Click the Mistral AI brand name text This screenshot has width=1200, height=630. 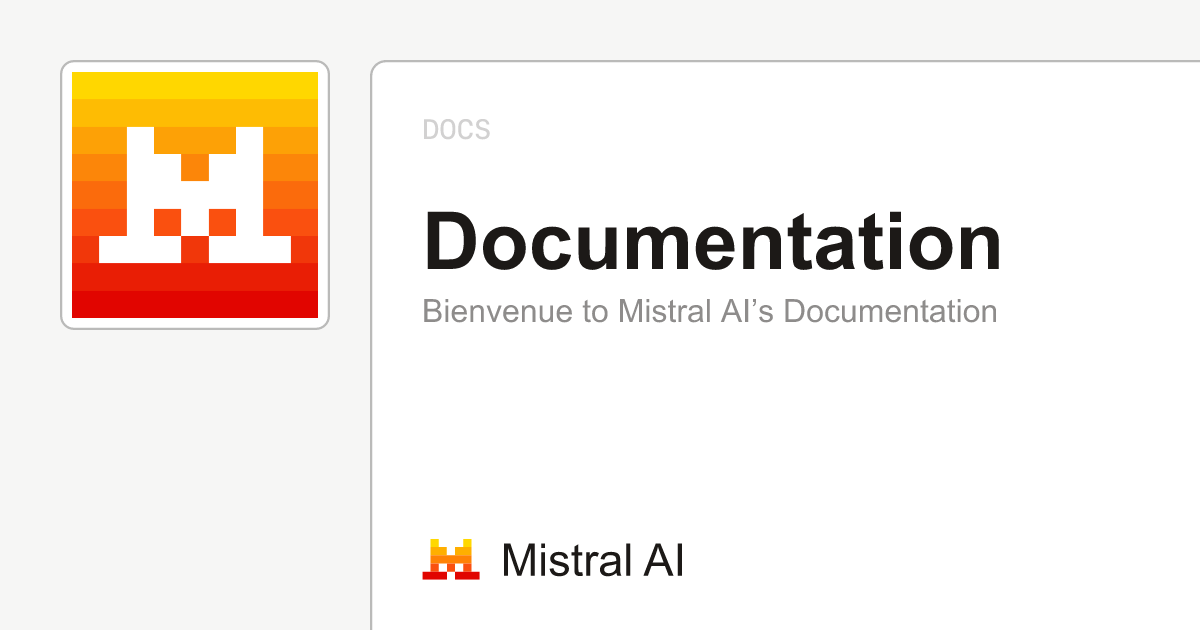coord(592,560)
